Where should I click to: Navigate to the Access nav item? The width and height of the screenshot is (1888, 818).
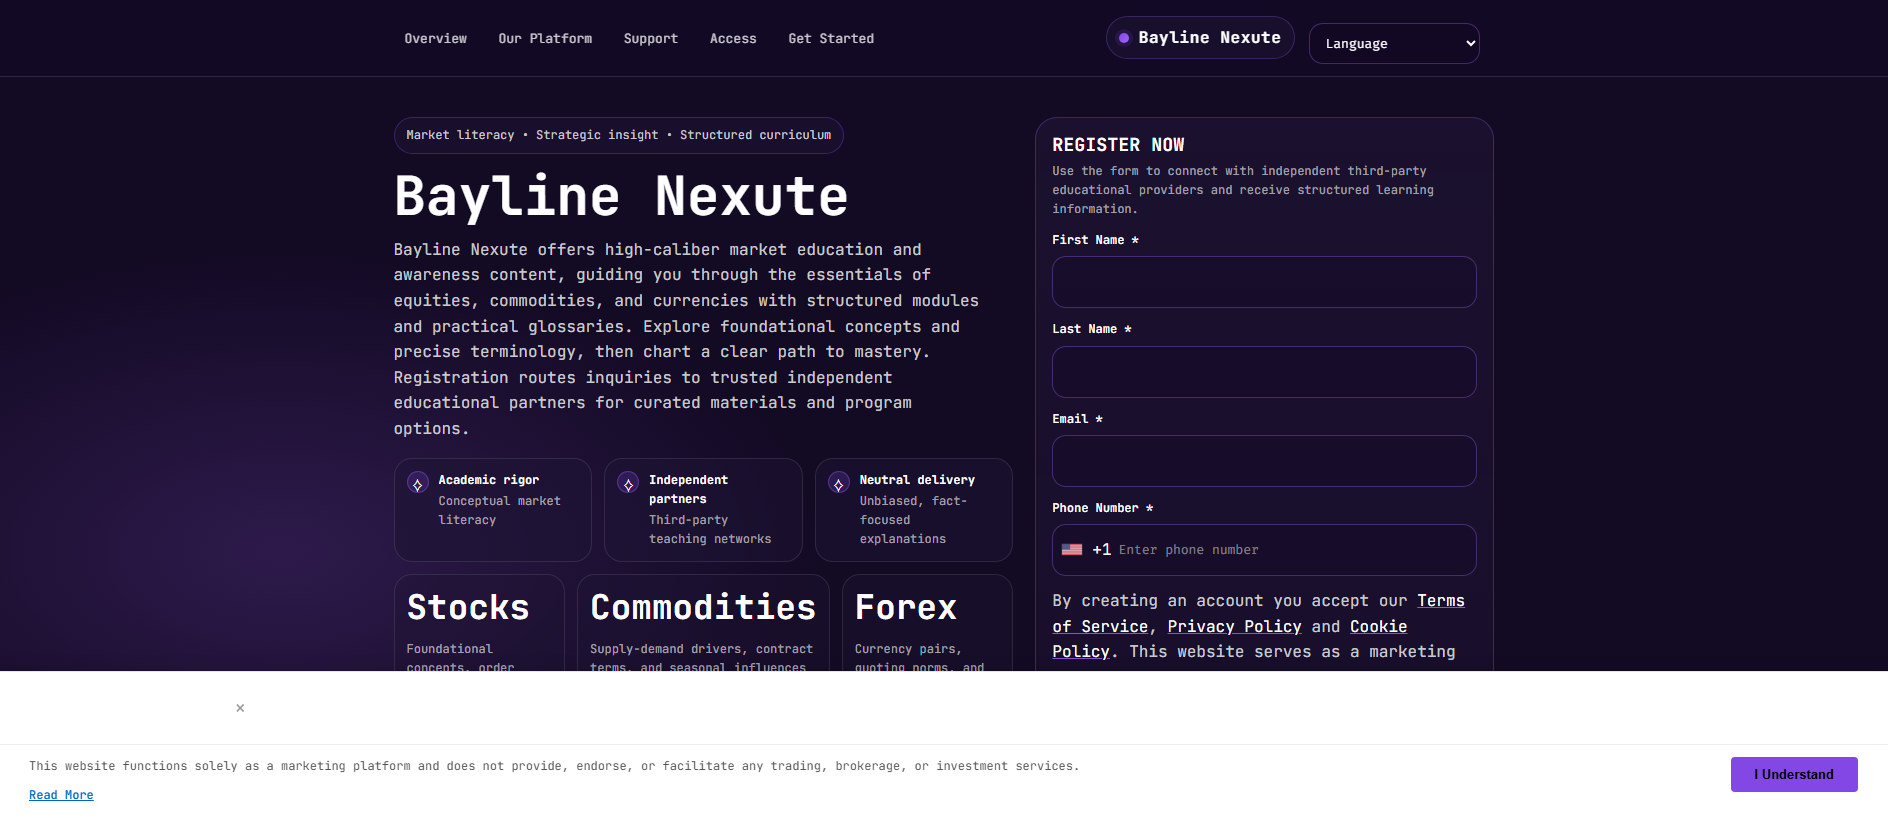[733, 39]
